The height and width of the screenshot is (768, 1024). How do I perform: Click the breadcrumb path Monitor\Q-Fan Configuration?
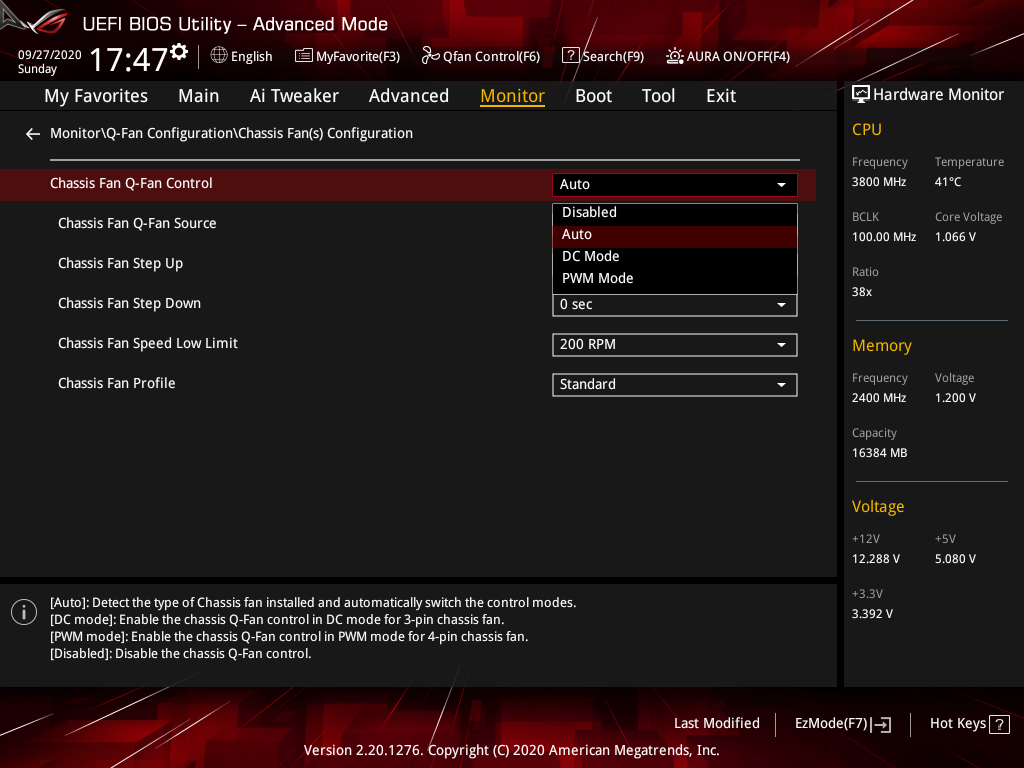(x=231, y=133)
